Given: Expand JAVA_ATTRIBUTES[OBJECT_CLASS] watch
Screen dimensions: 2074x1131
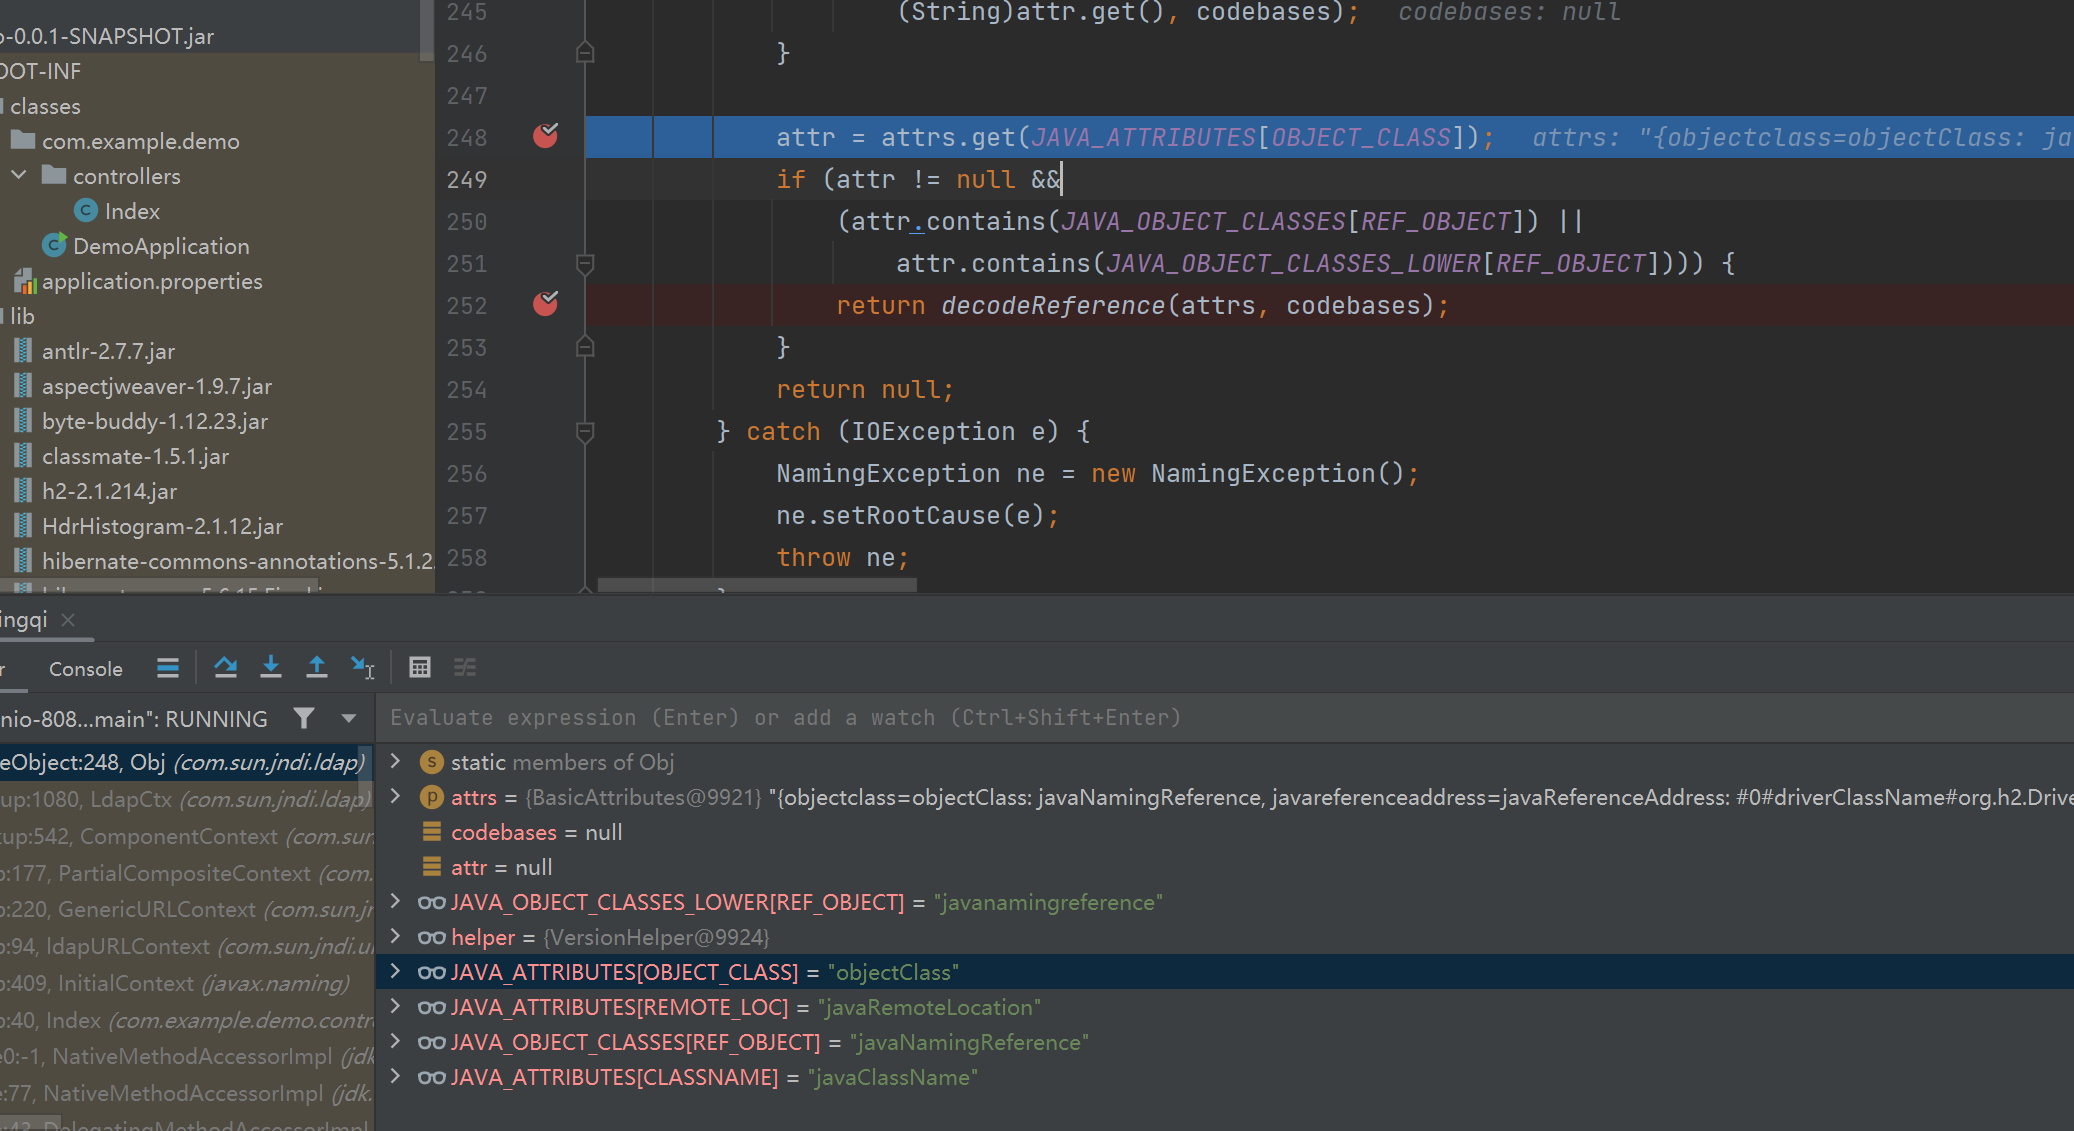Looking at the screenshot, I should pyautogui.click(x=395, y=971).
